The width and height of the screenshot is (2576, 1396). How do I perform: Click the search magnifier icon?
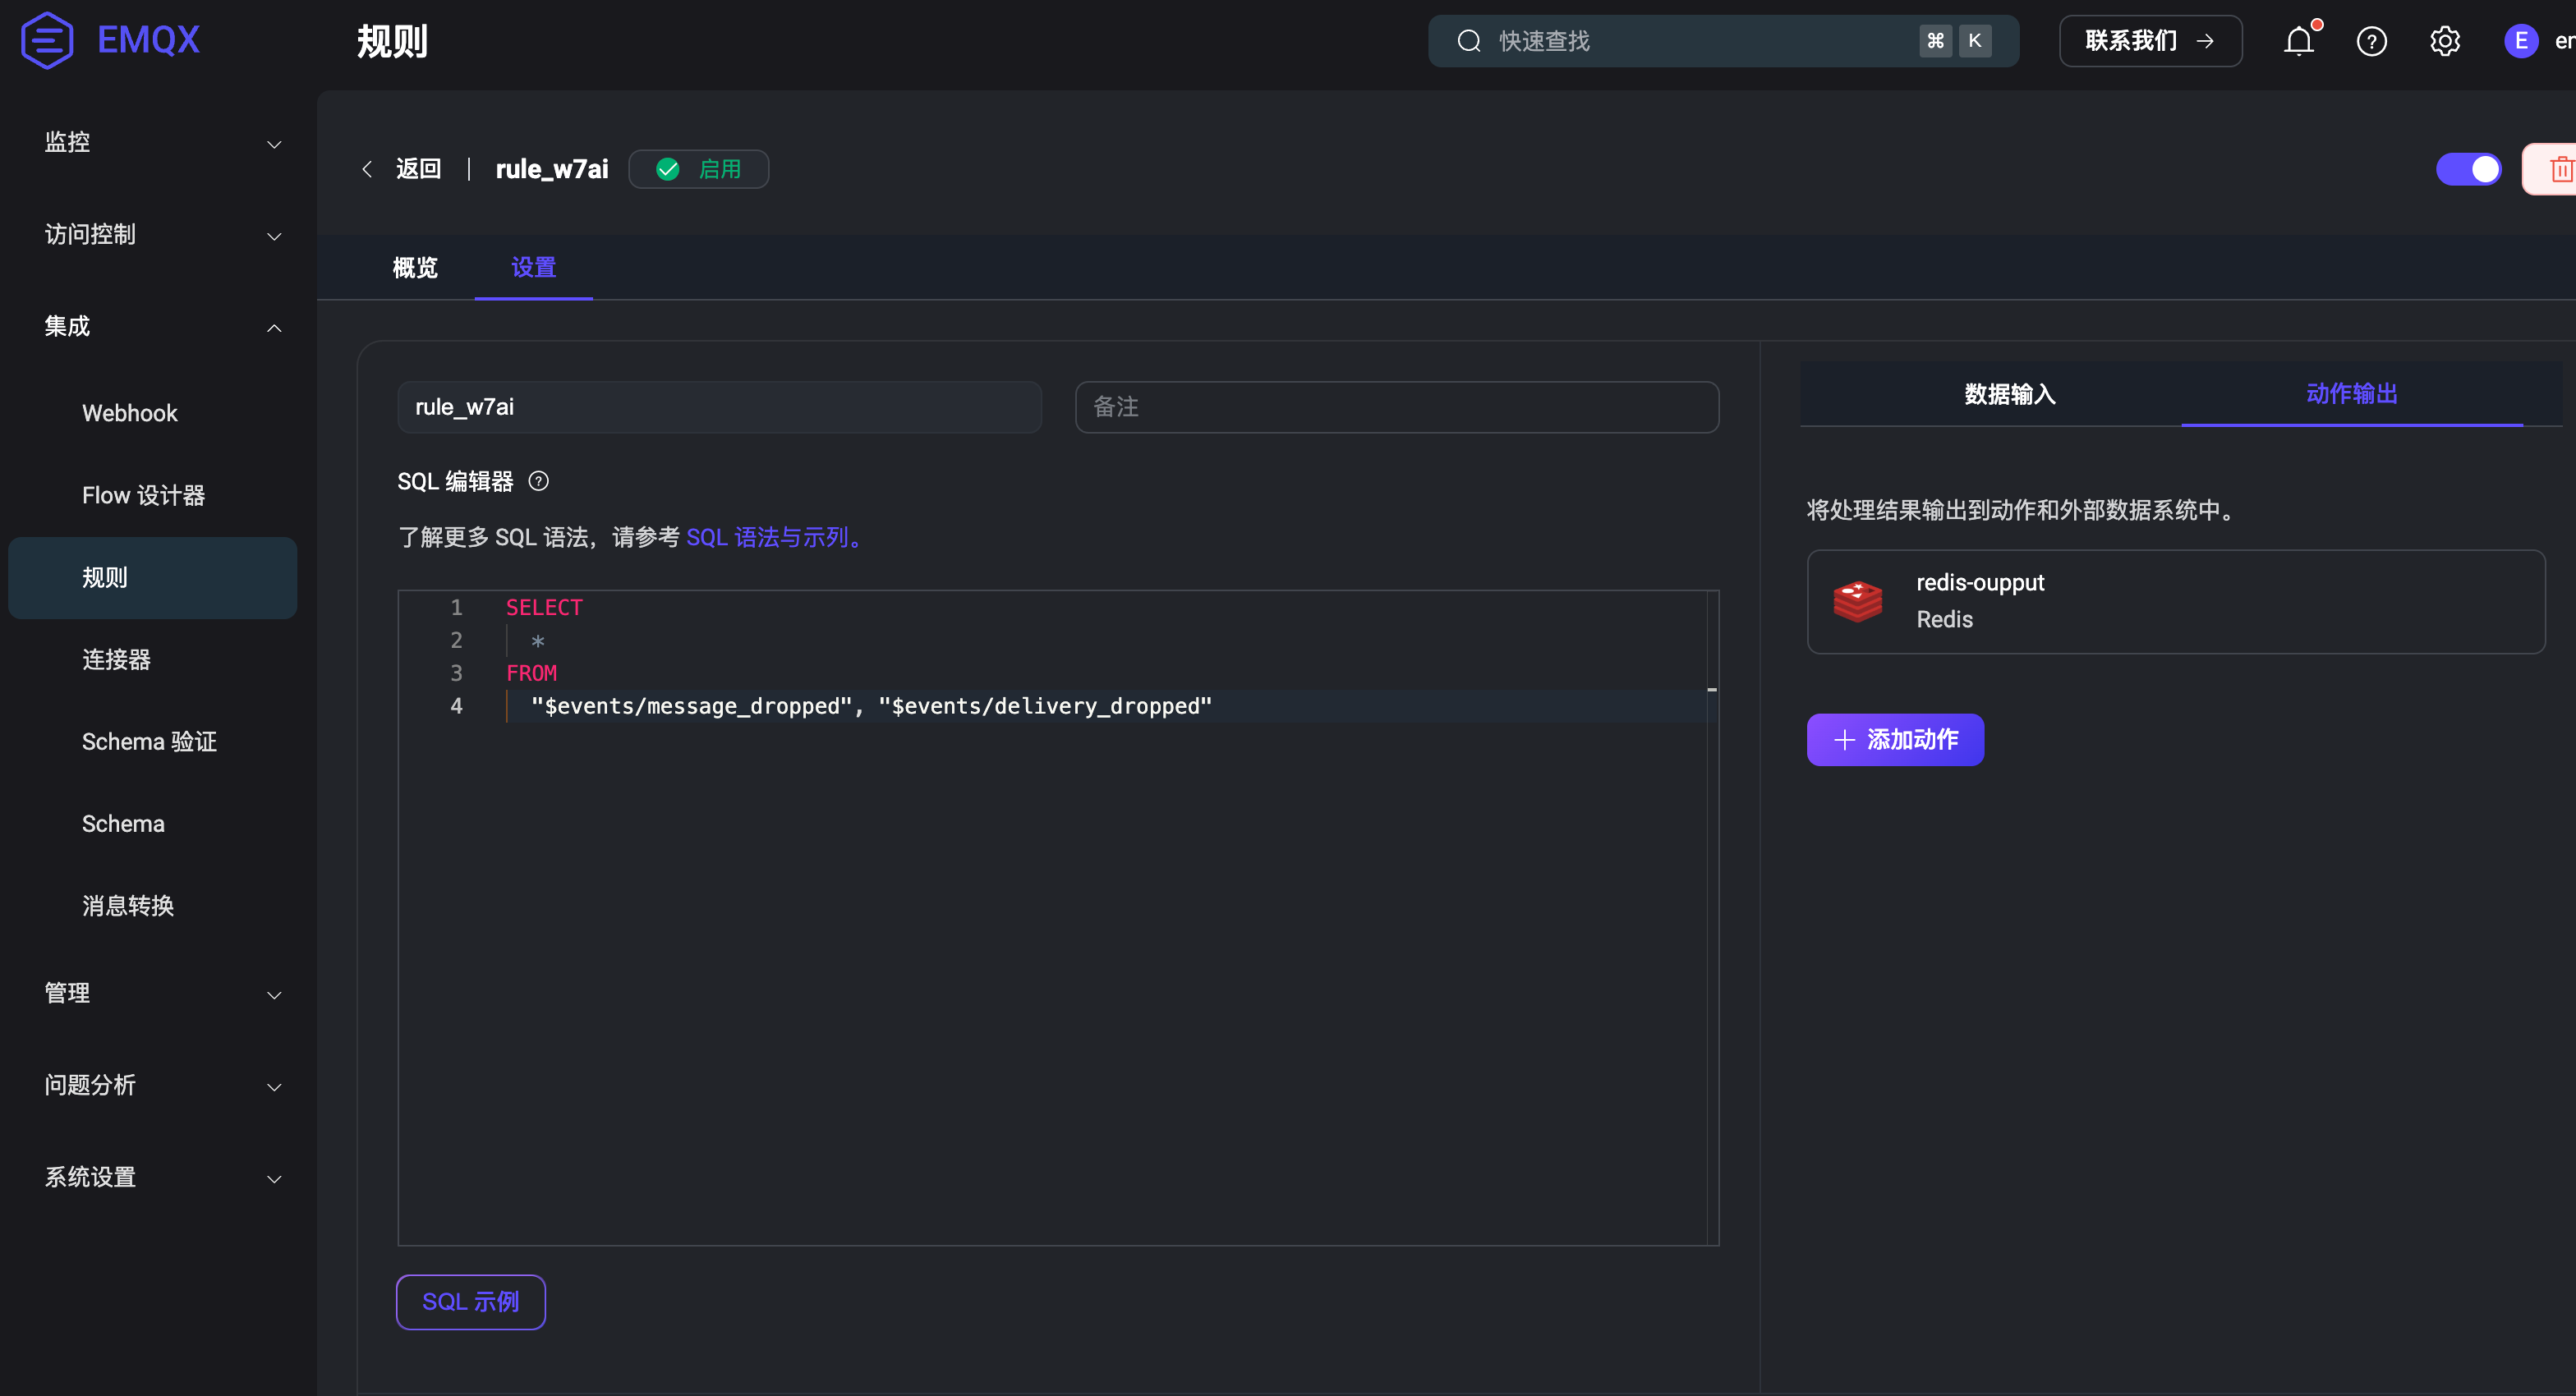point(1468,41)
